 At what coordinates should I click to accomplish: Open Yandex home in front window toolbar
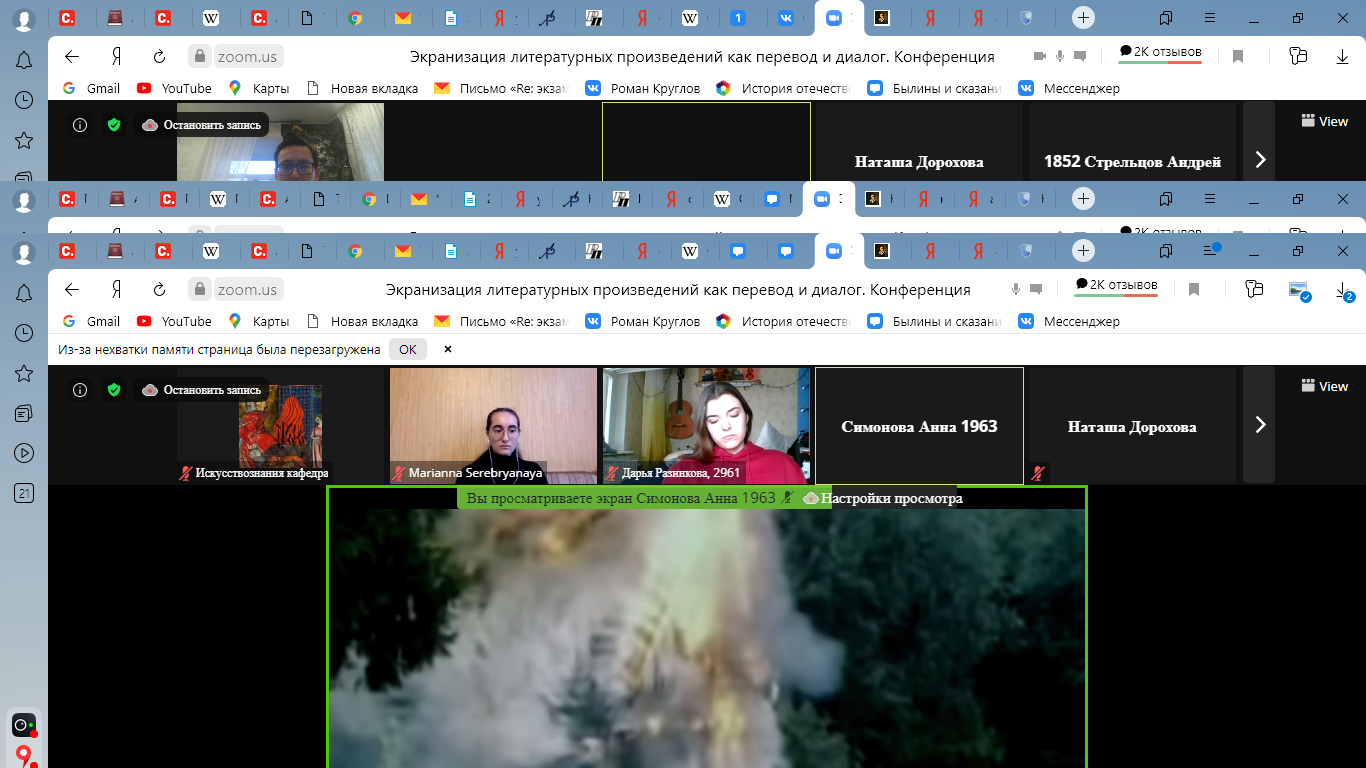(117, 290)
